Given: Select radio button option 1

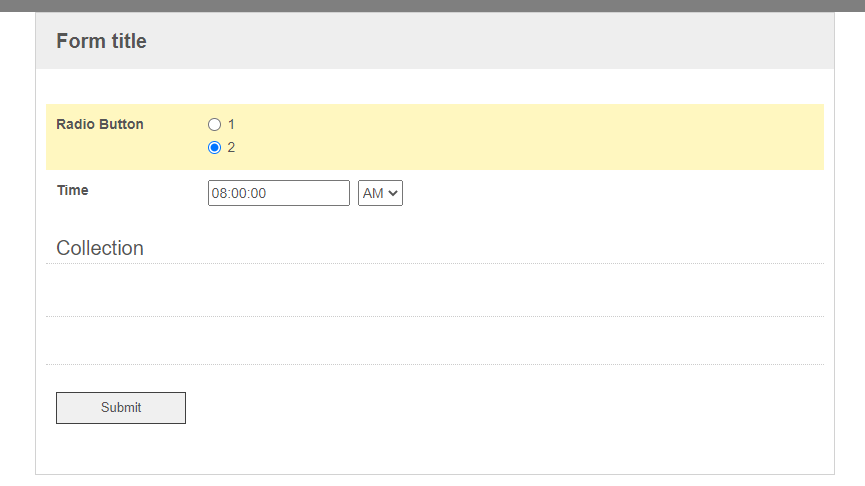Looking at the screenshot, I should (x=214, y=125).
